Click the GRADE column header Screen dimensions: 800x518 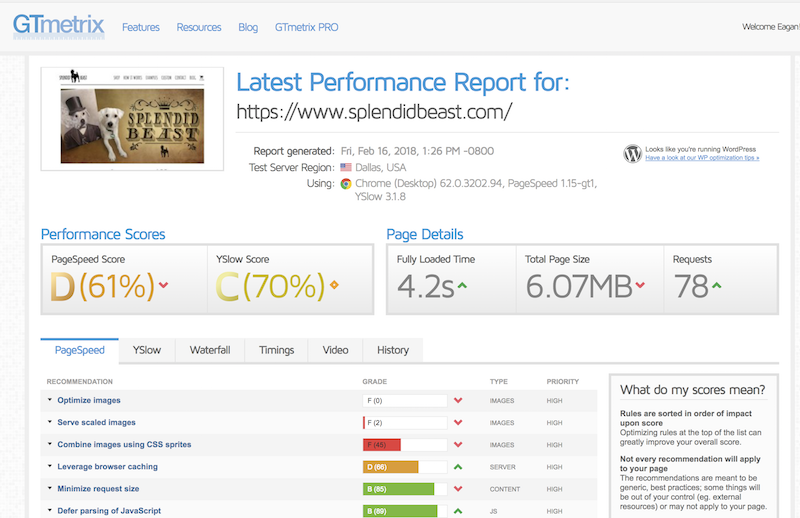coord(374,382)
